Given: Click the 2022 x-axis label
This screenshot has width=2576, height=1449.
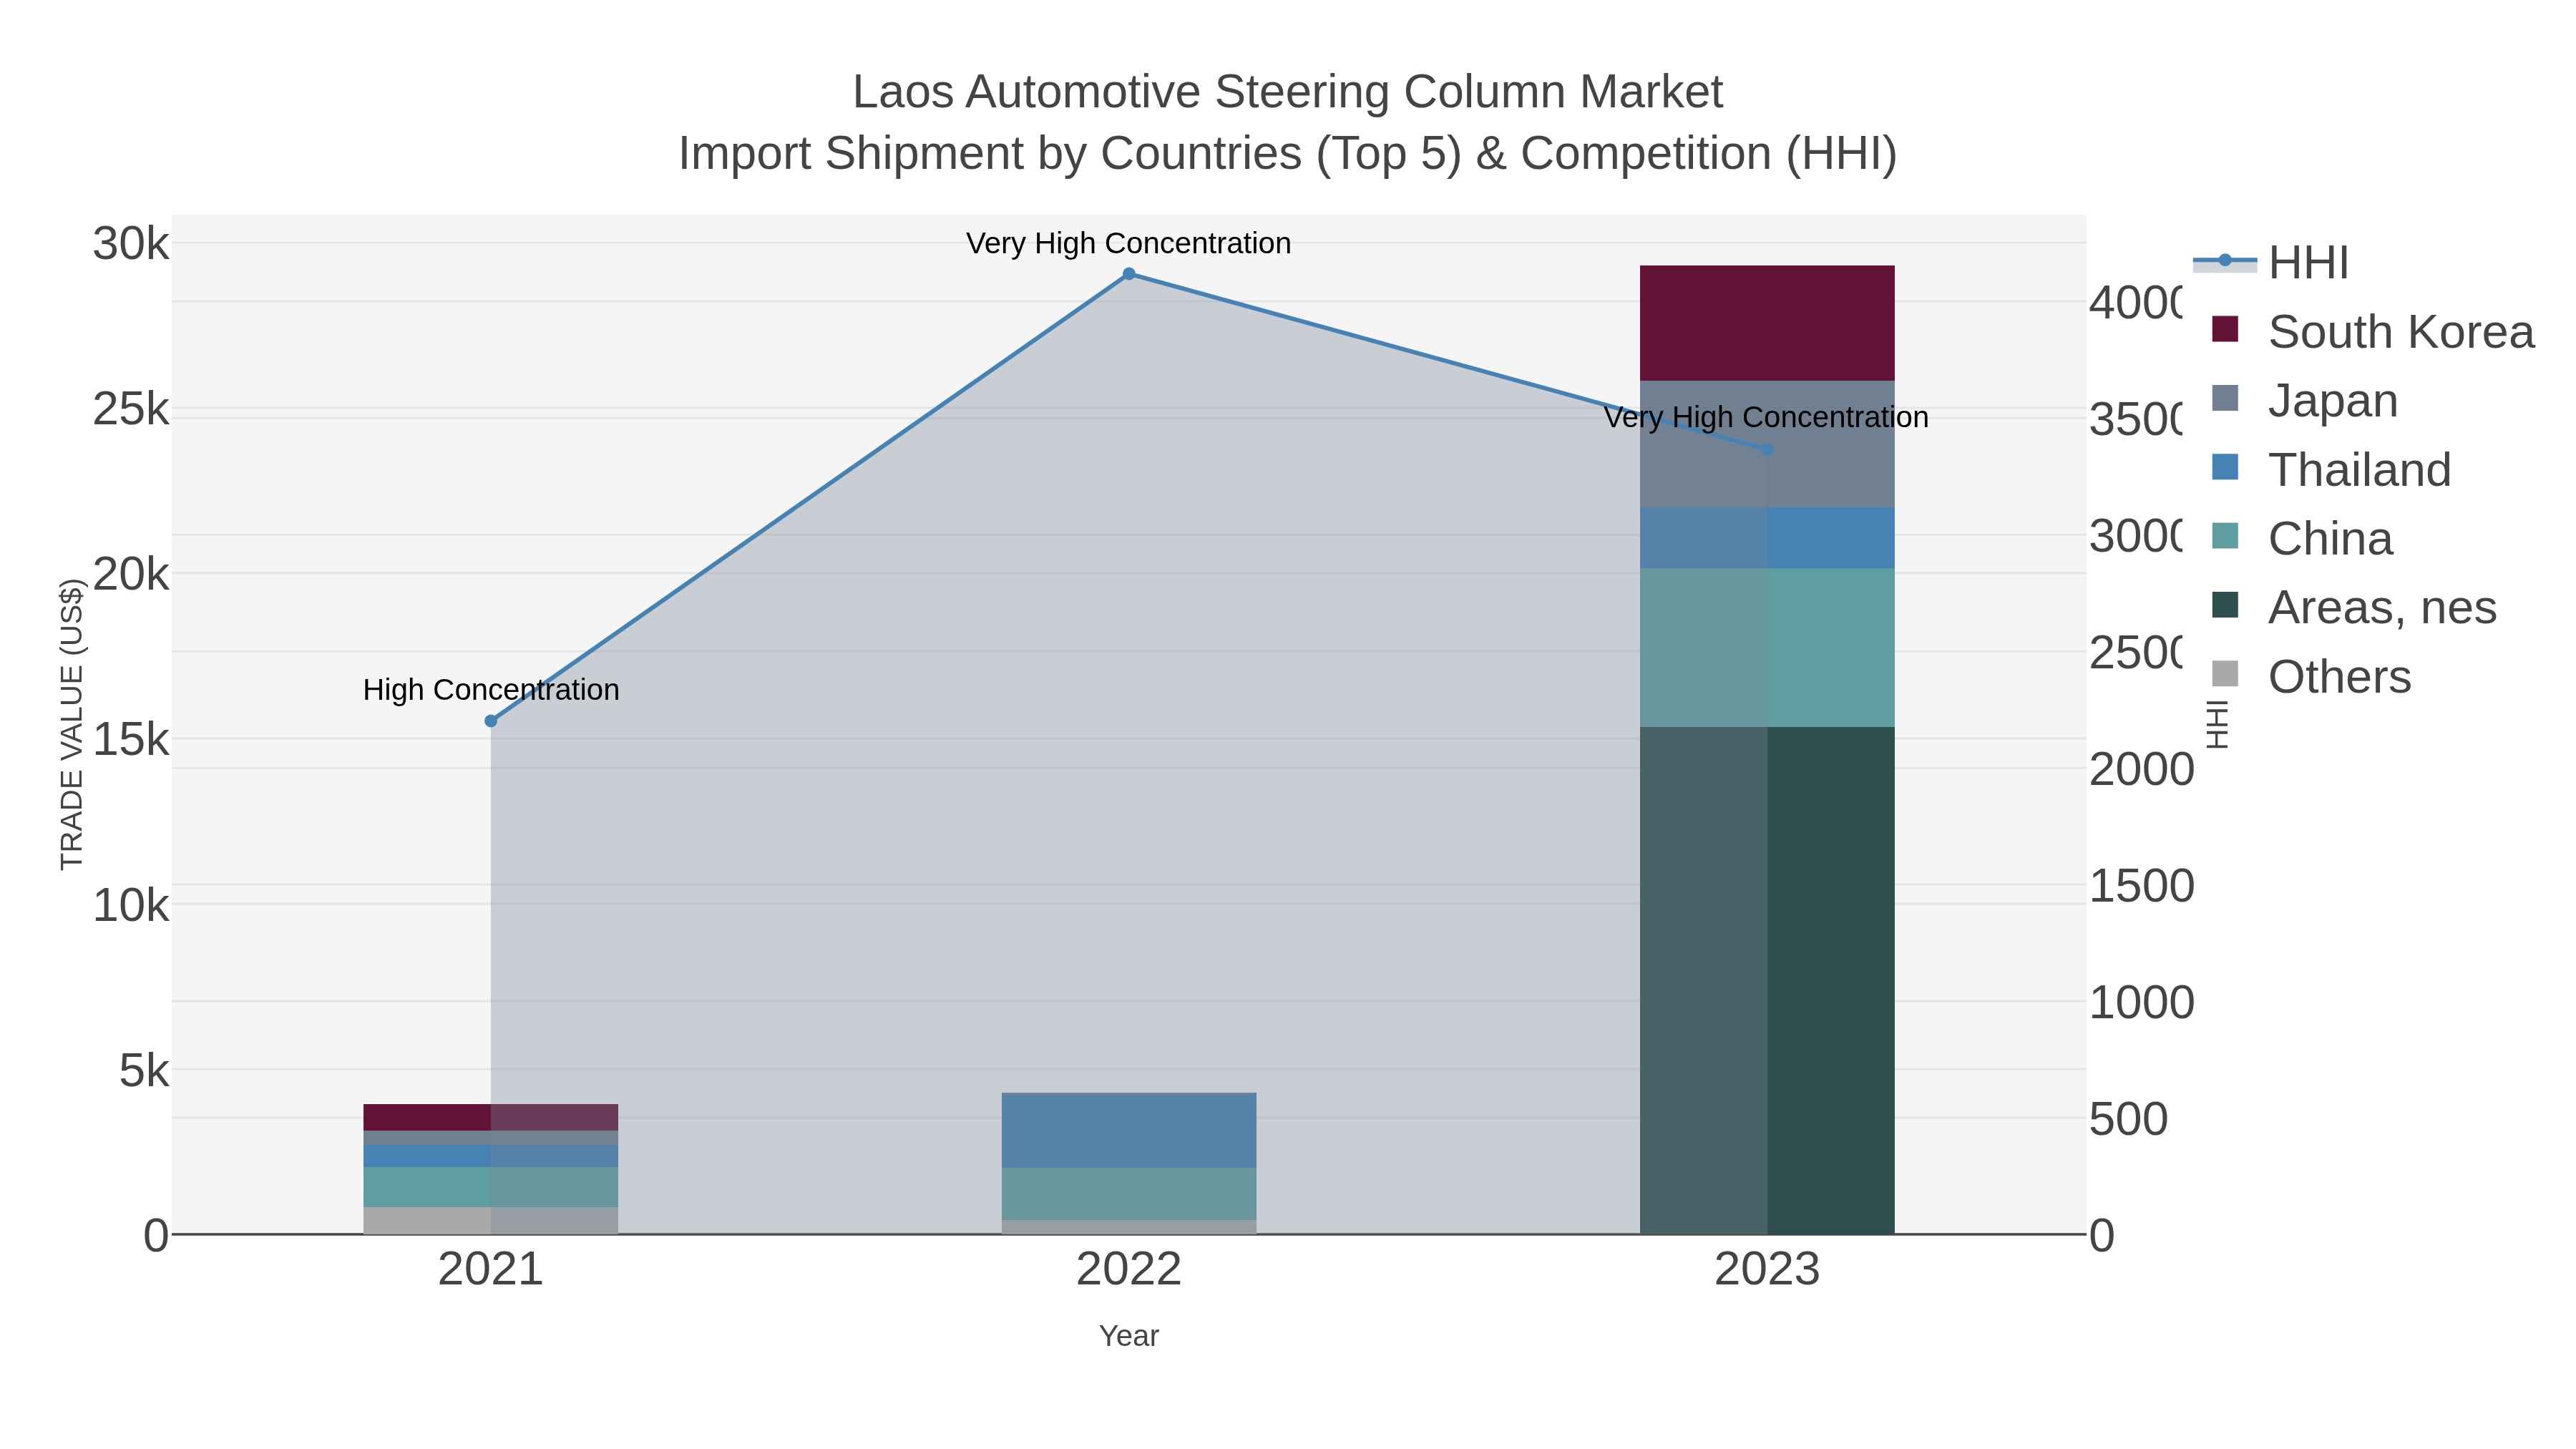Looking at the screenshot, I should tap(1129, 1270).
